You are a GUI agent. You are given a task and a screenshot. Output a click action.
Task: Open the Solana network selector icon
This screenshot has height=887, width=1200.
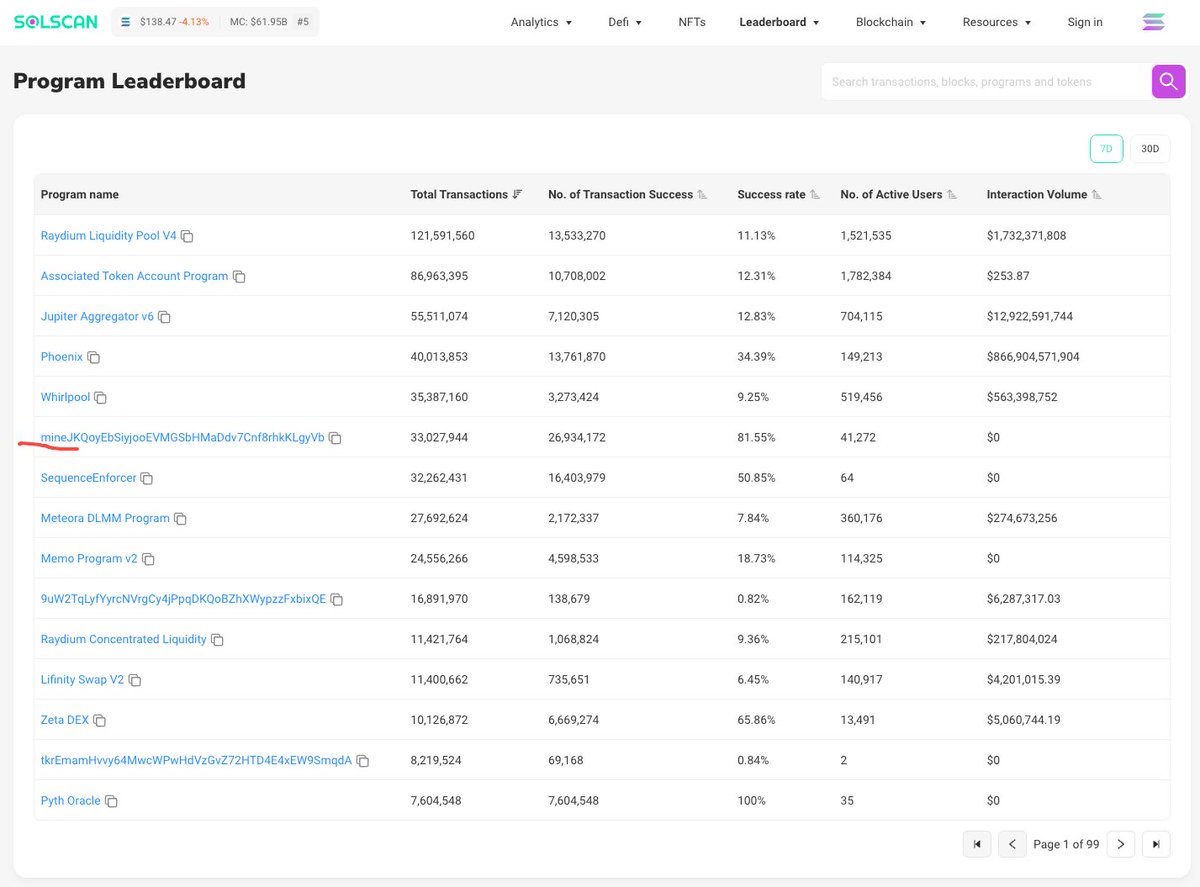click(x=1154, y=22)
